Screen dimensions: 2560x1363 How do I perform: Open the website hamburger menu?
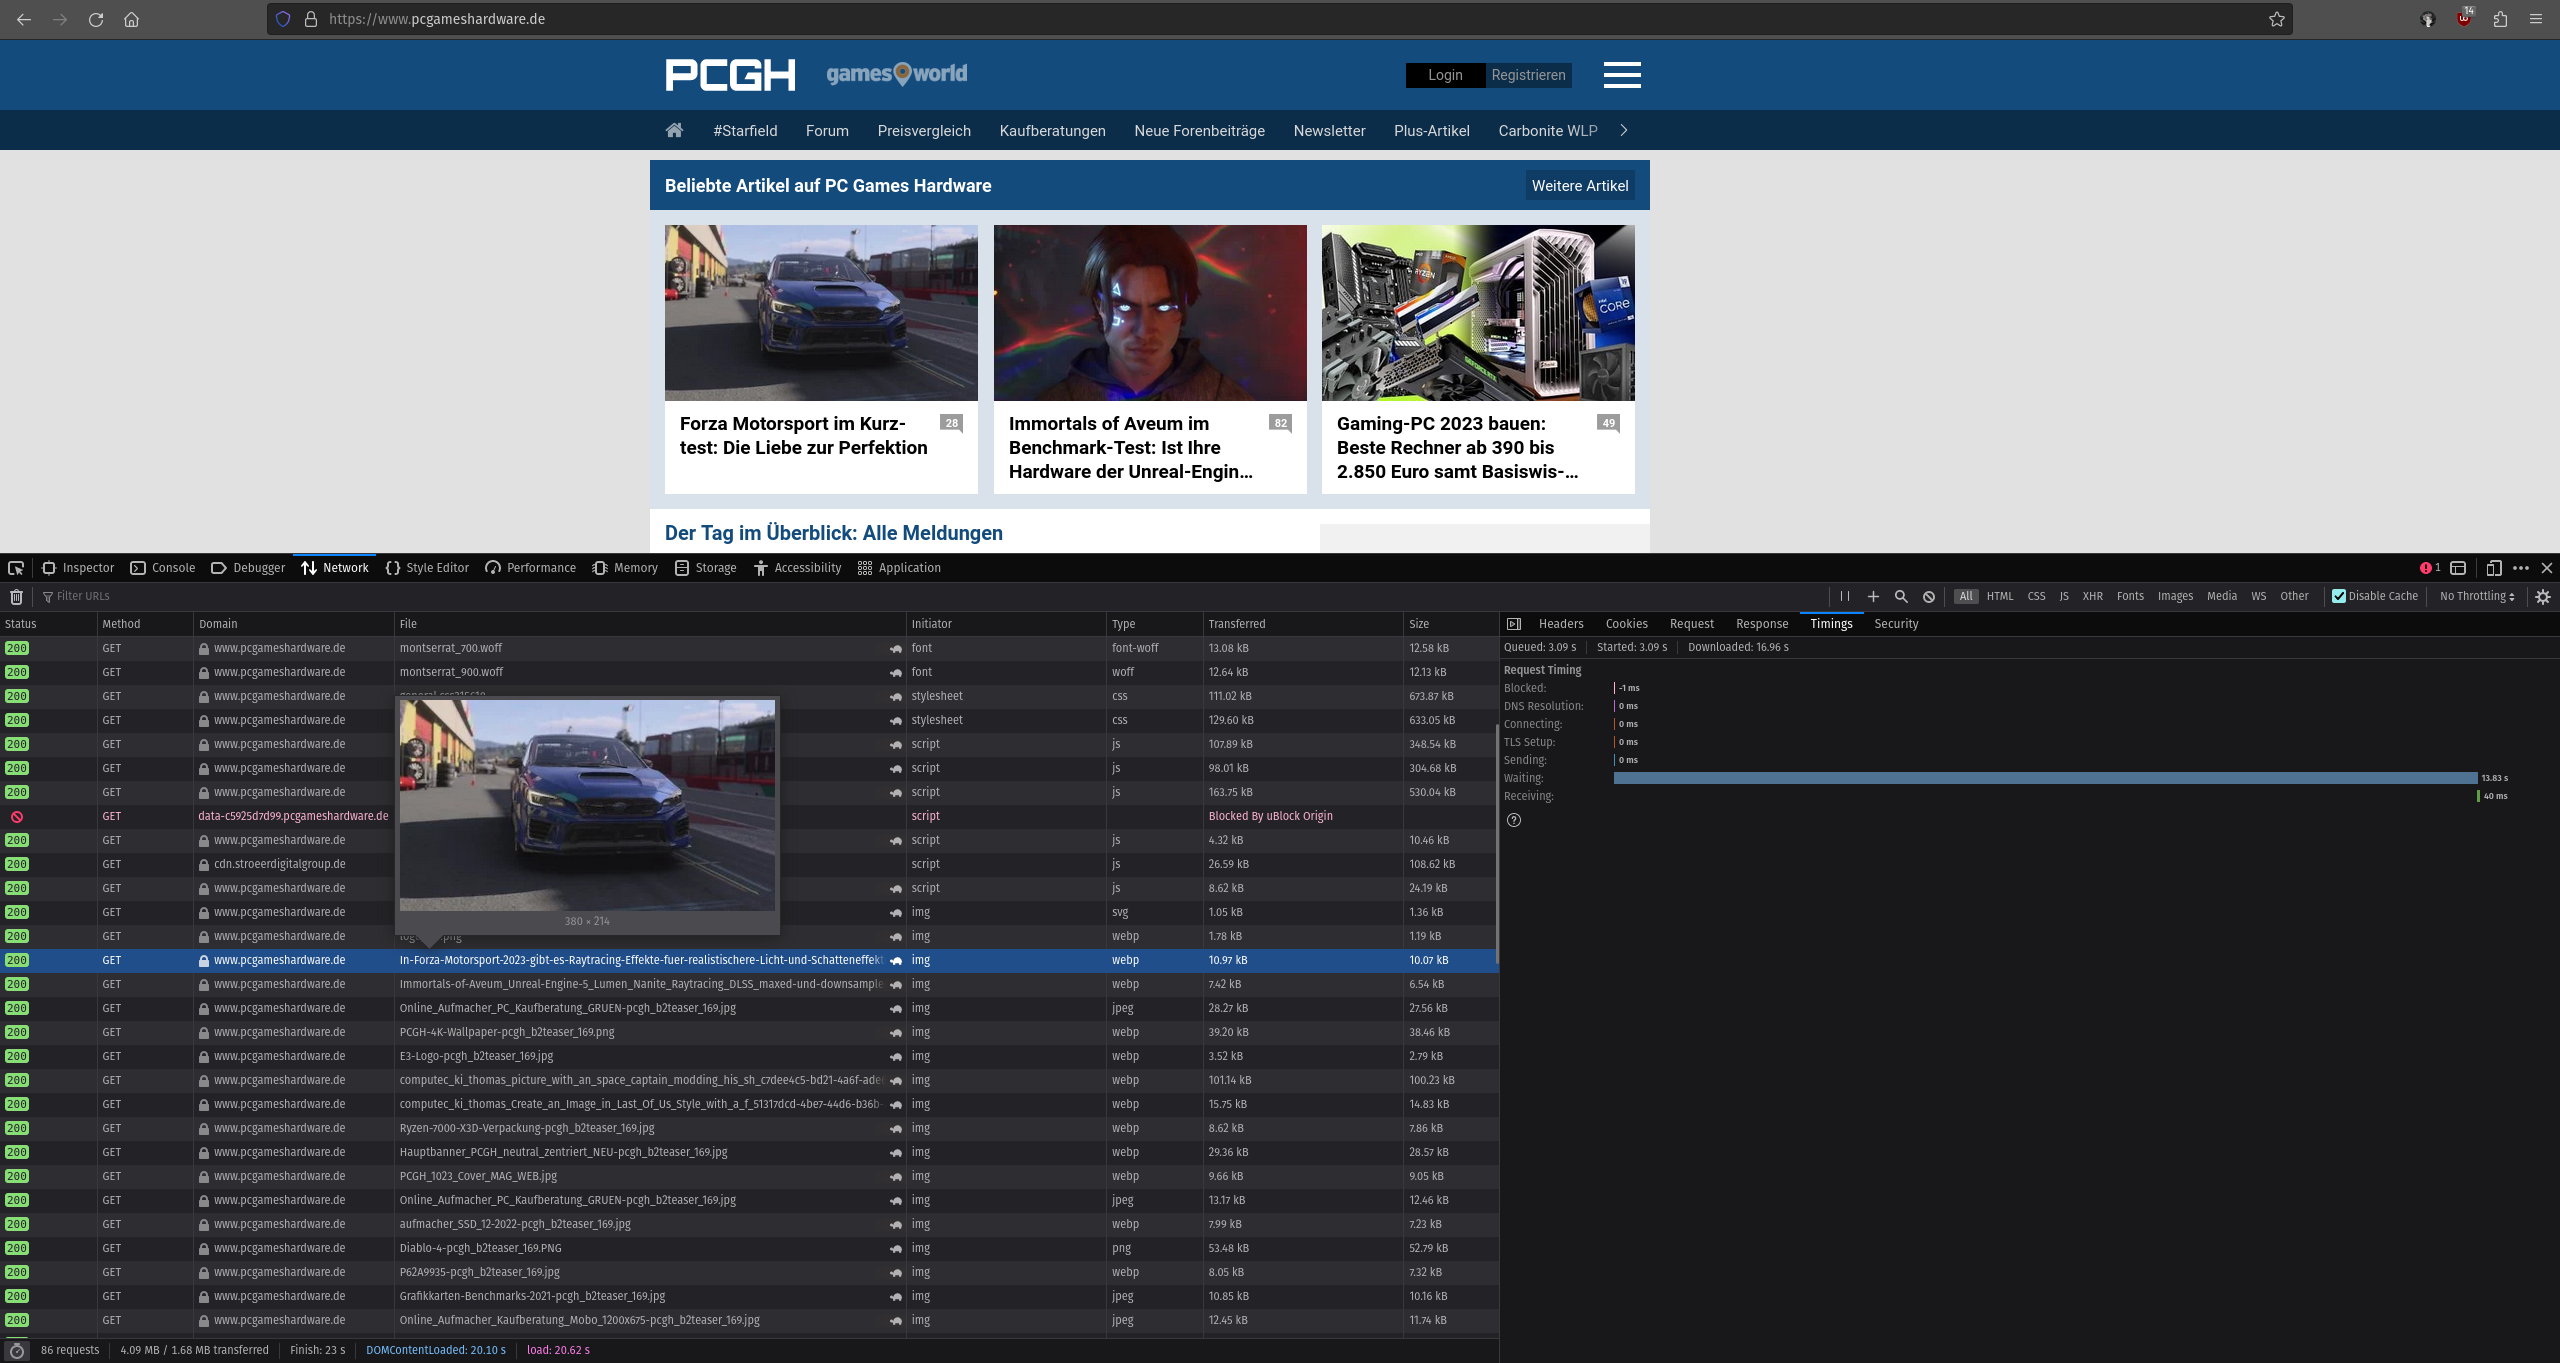coord(1622,75)
